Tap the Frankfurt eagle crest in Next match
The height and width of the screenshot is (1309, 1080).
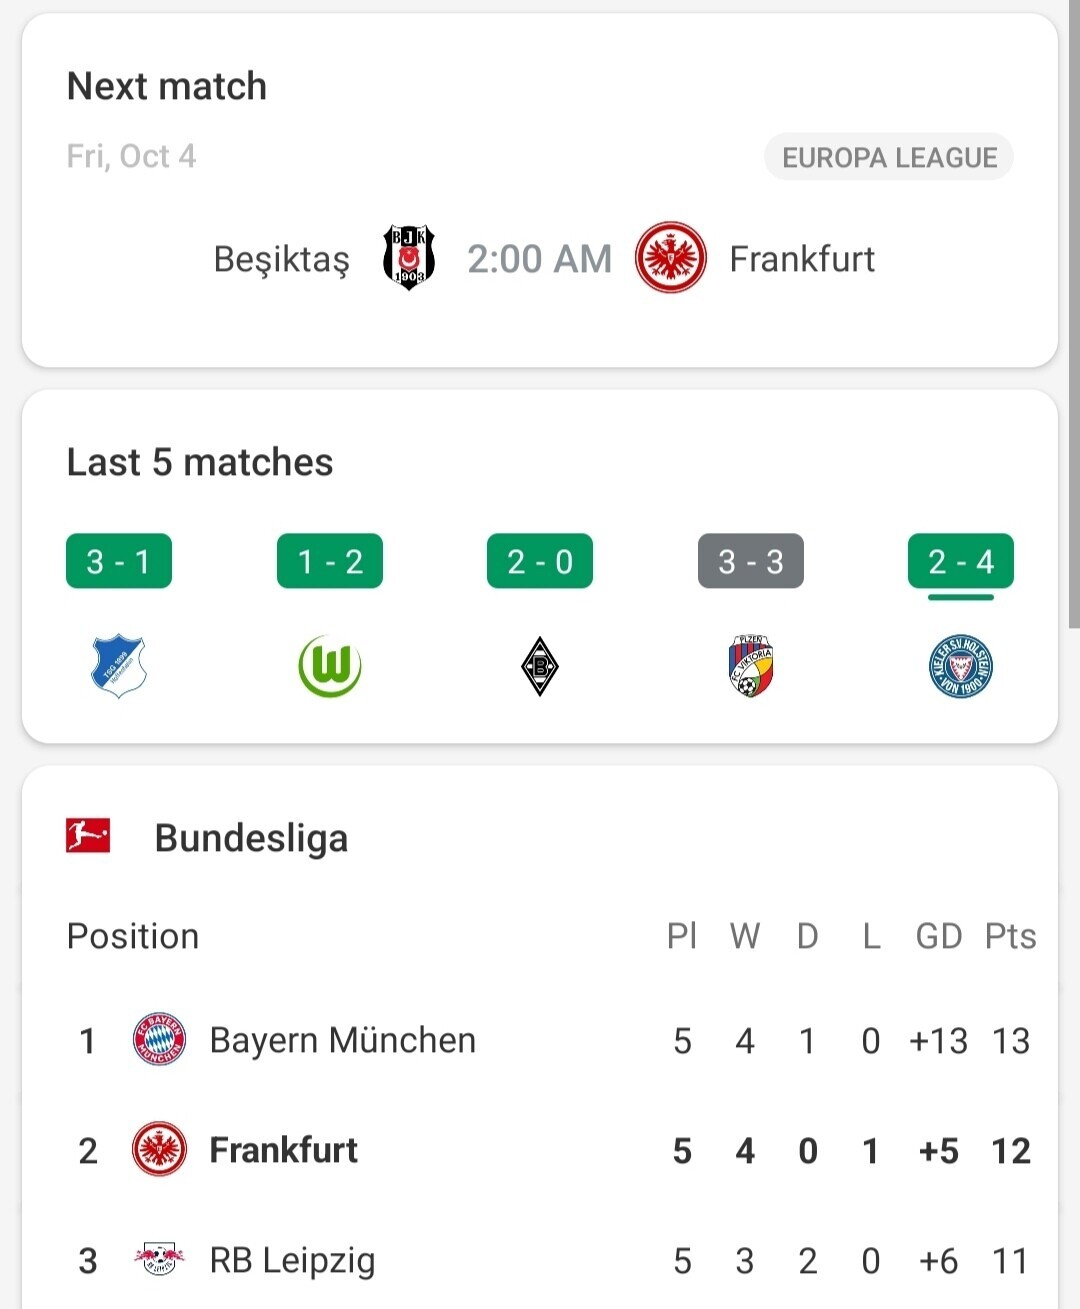[671, 258]
